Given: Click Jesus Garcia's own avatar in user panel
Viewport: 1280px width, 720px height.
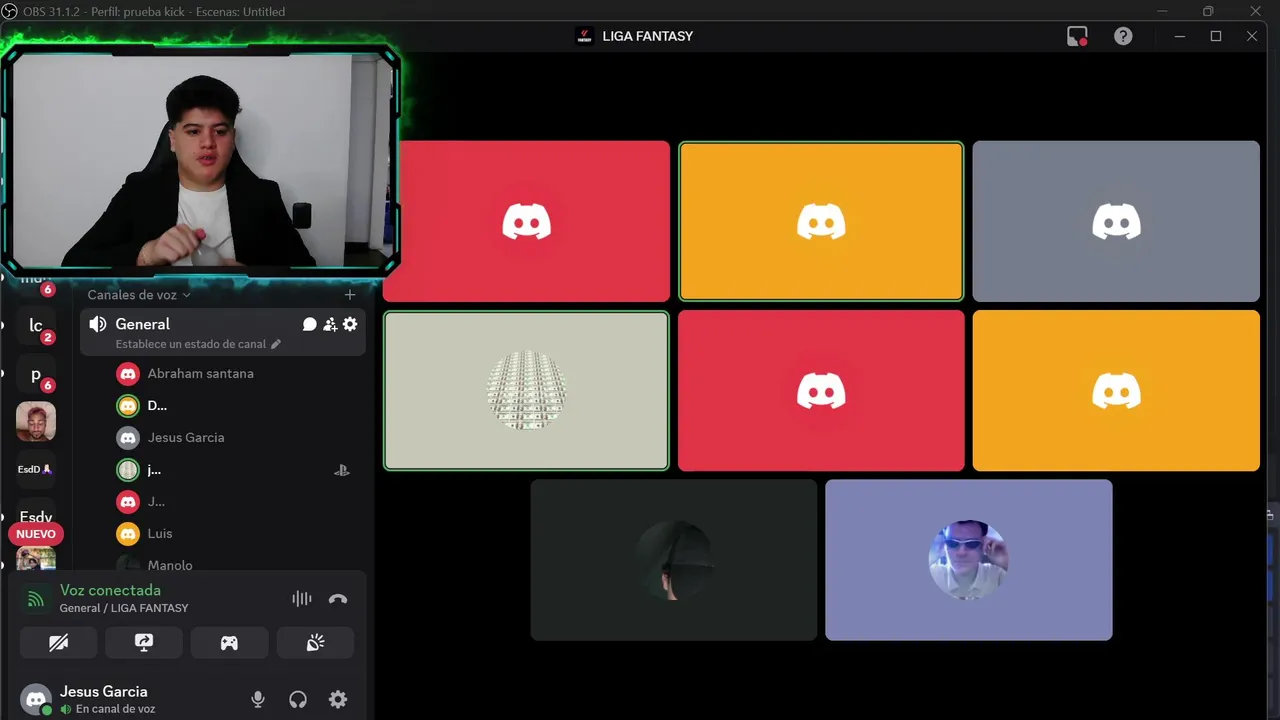Looking at the screenshot, I should 36,699.
